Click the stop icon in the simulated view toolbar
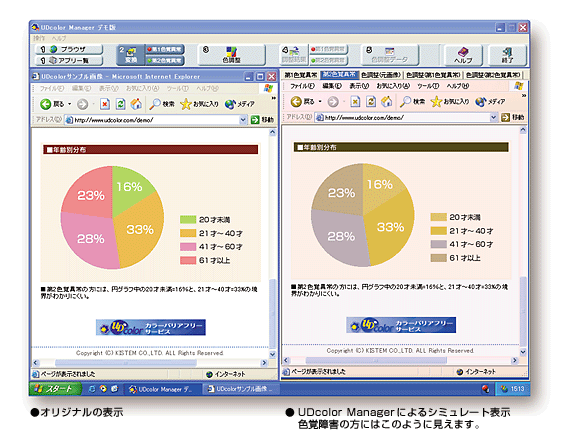561x444 pixels. coord(355,102)
